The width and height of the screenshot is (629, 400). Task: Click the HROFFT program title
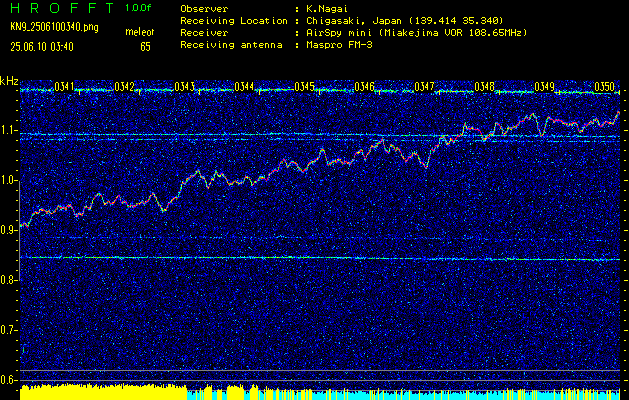pos(62,8)
